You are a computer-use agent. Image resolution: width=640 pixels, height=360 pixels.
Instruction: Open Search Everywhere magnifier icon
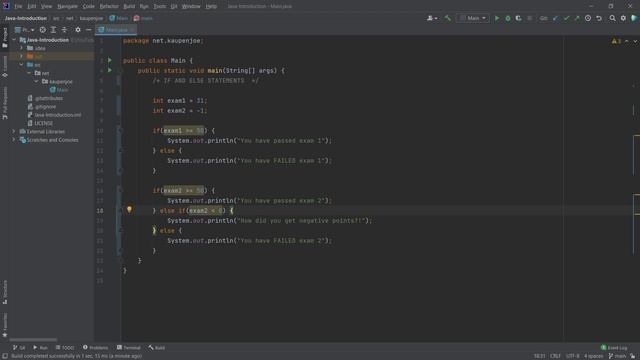(612, 18)
